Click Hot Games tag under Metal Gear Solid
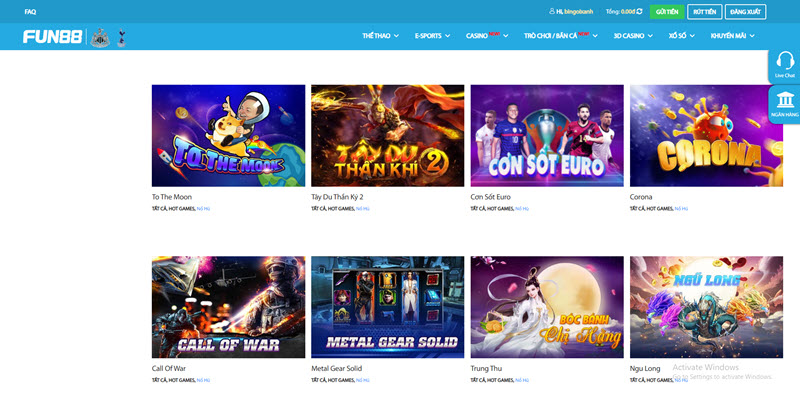Image resolution: width=800 pixels, height=400 pixels. (x=341, y=380)
